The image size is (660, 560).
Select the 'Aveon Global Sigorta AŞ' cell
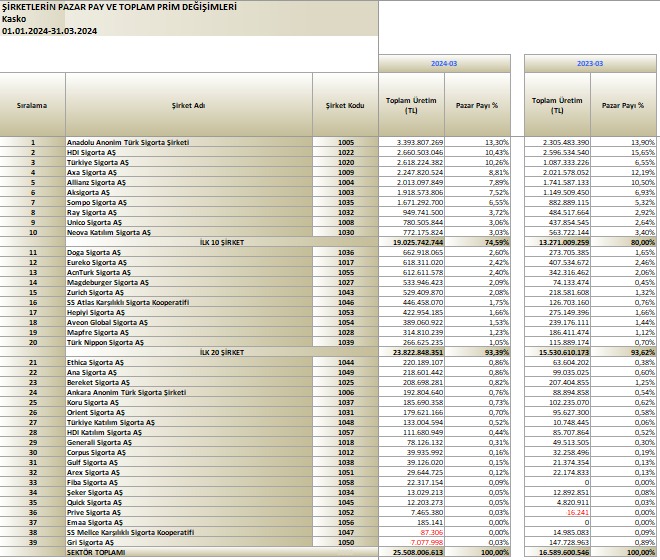(189, 323)
